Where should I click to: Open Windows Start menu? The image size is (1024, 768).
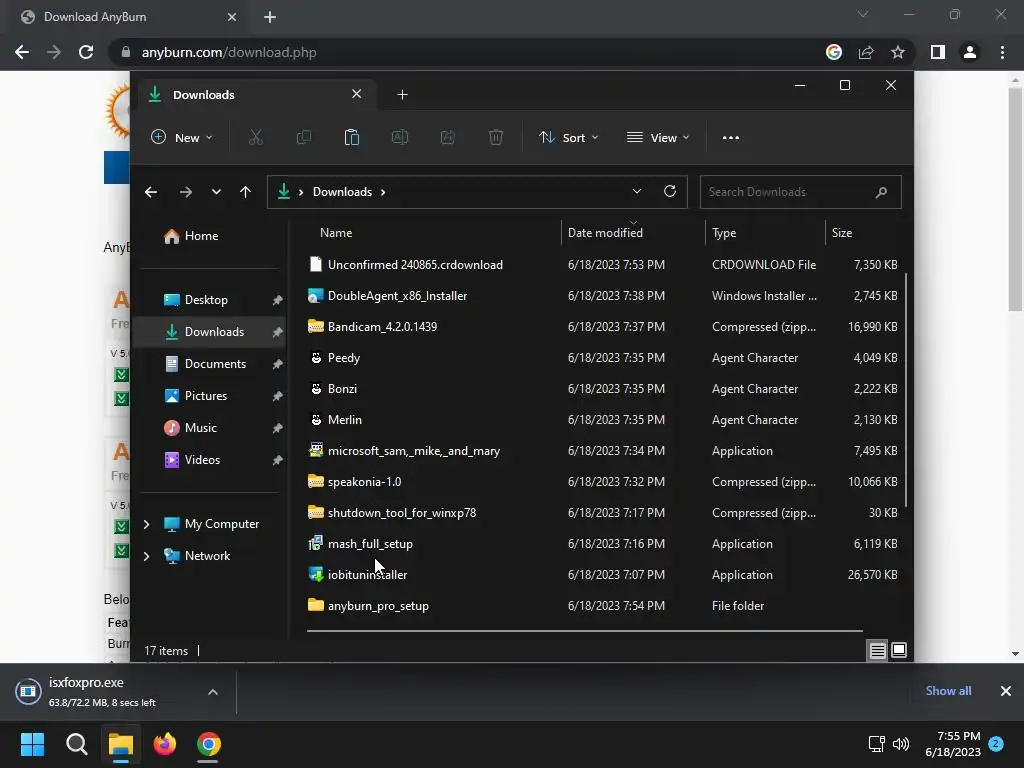32,744
